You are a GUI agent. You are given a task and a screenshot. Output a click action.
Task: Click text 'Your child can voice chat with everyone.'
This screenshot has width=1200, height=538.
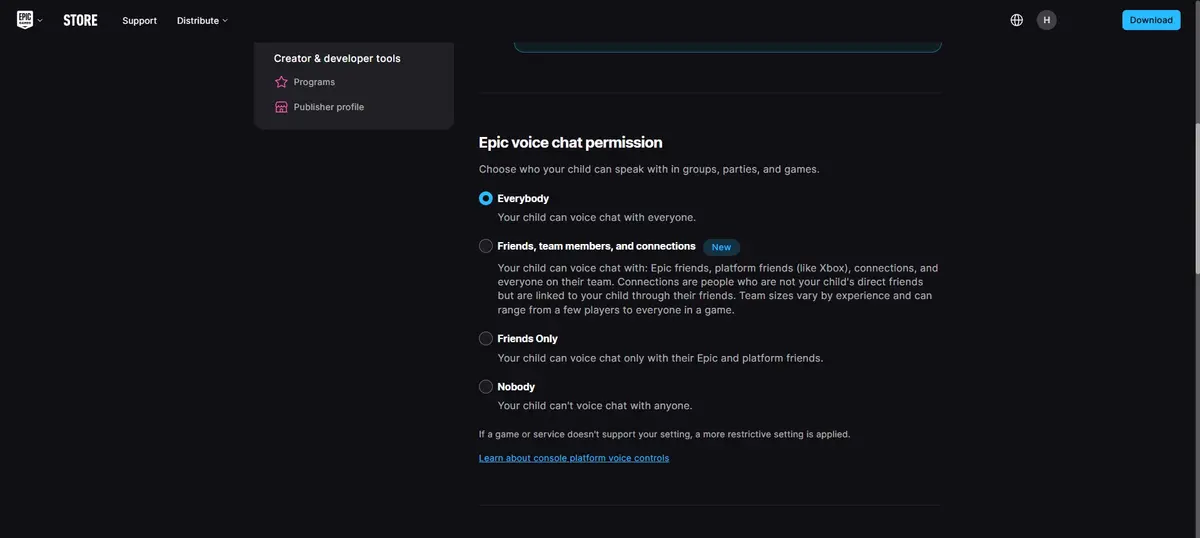coord(597,217)
